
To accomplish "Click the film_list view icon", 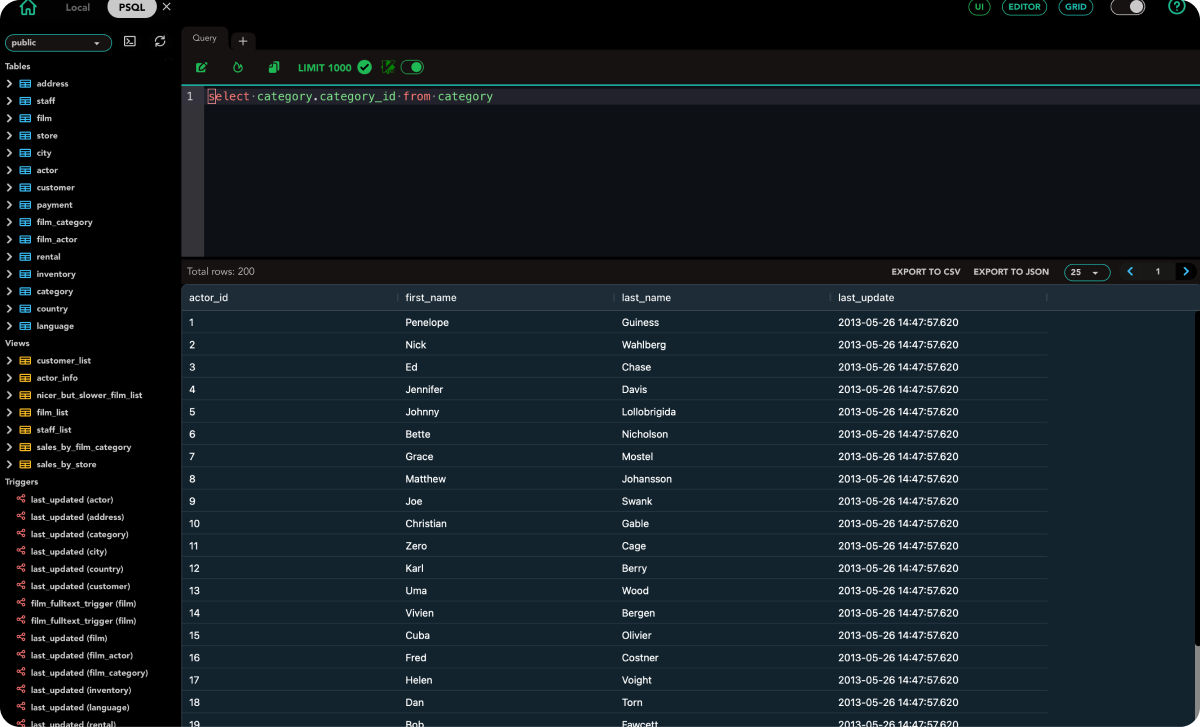I will pyautogui.click(x=25, y=412).
